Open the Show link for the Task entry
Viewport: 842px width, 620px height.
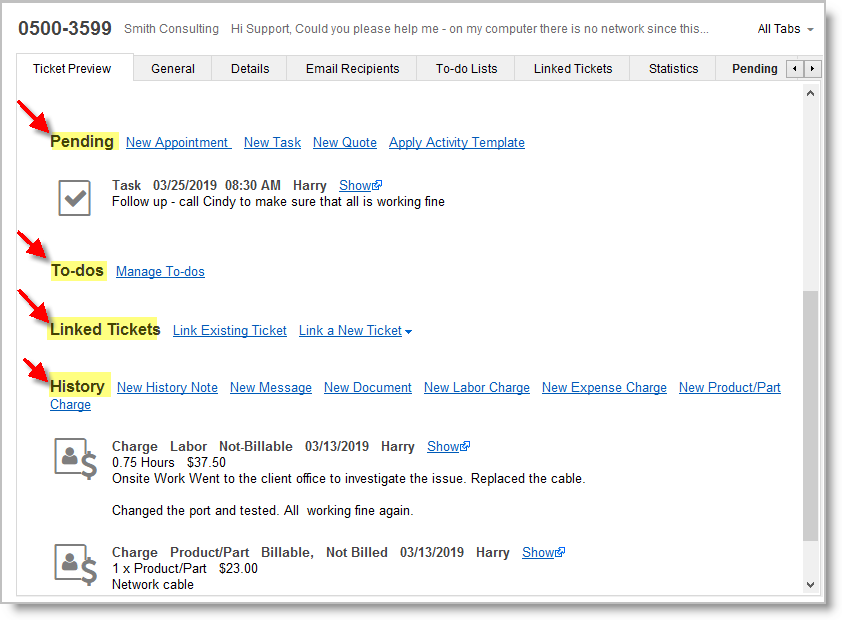coord(355,185)
